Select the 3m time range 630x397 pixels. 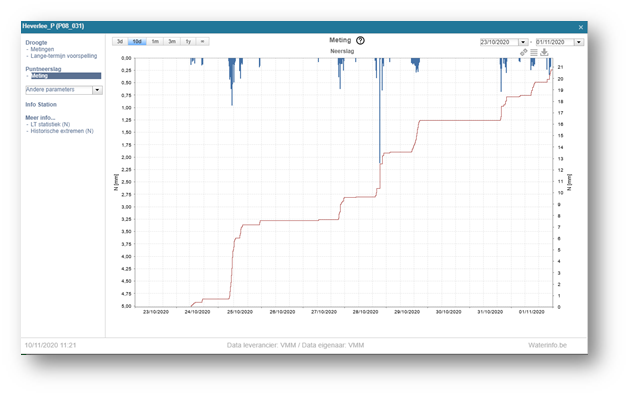tap(172, 41)
